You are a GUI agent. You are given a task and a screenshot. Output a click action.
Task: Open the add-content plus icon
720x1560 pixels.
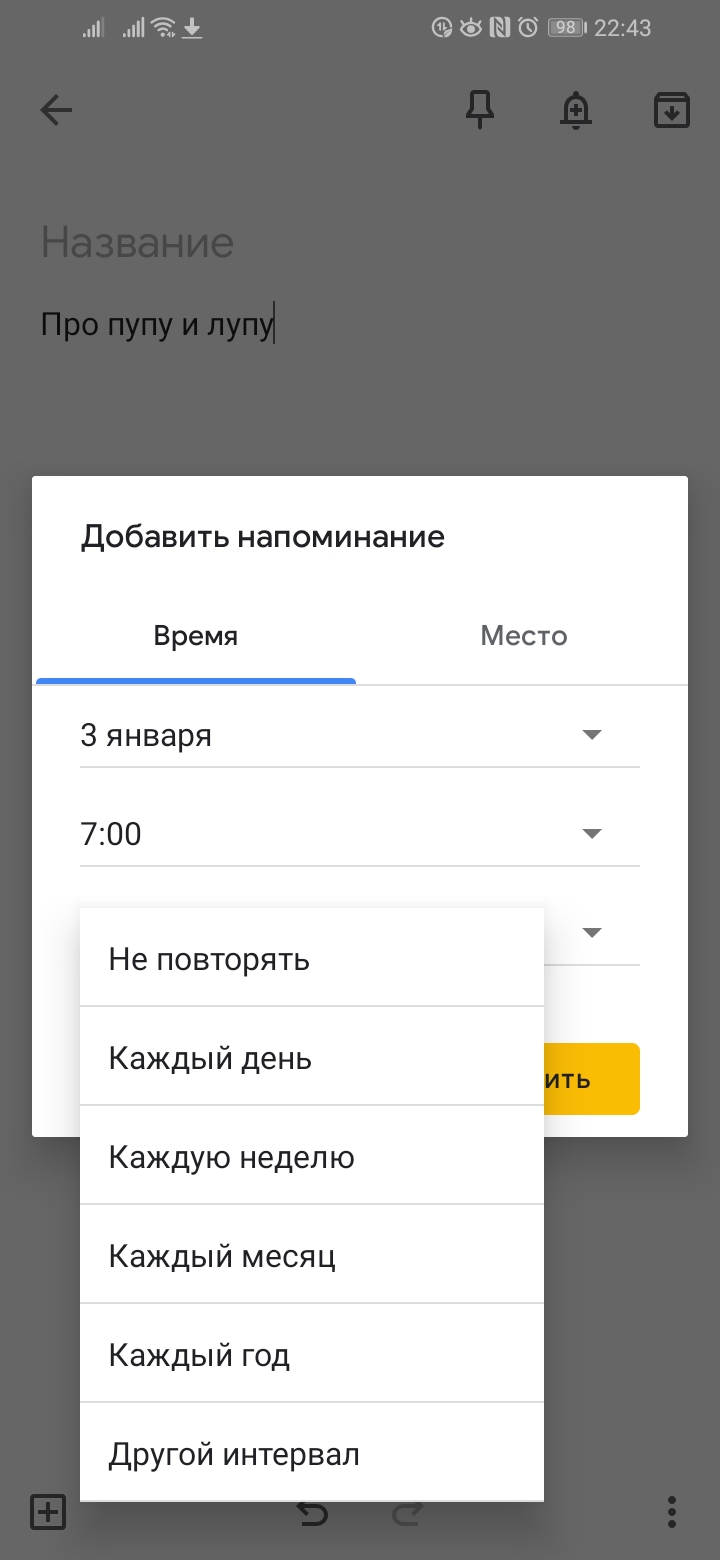48,1511
